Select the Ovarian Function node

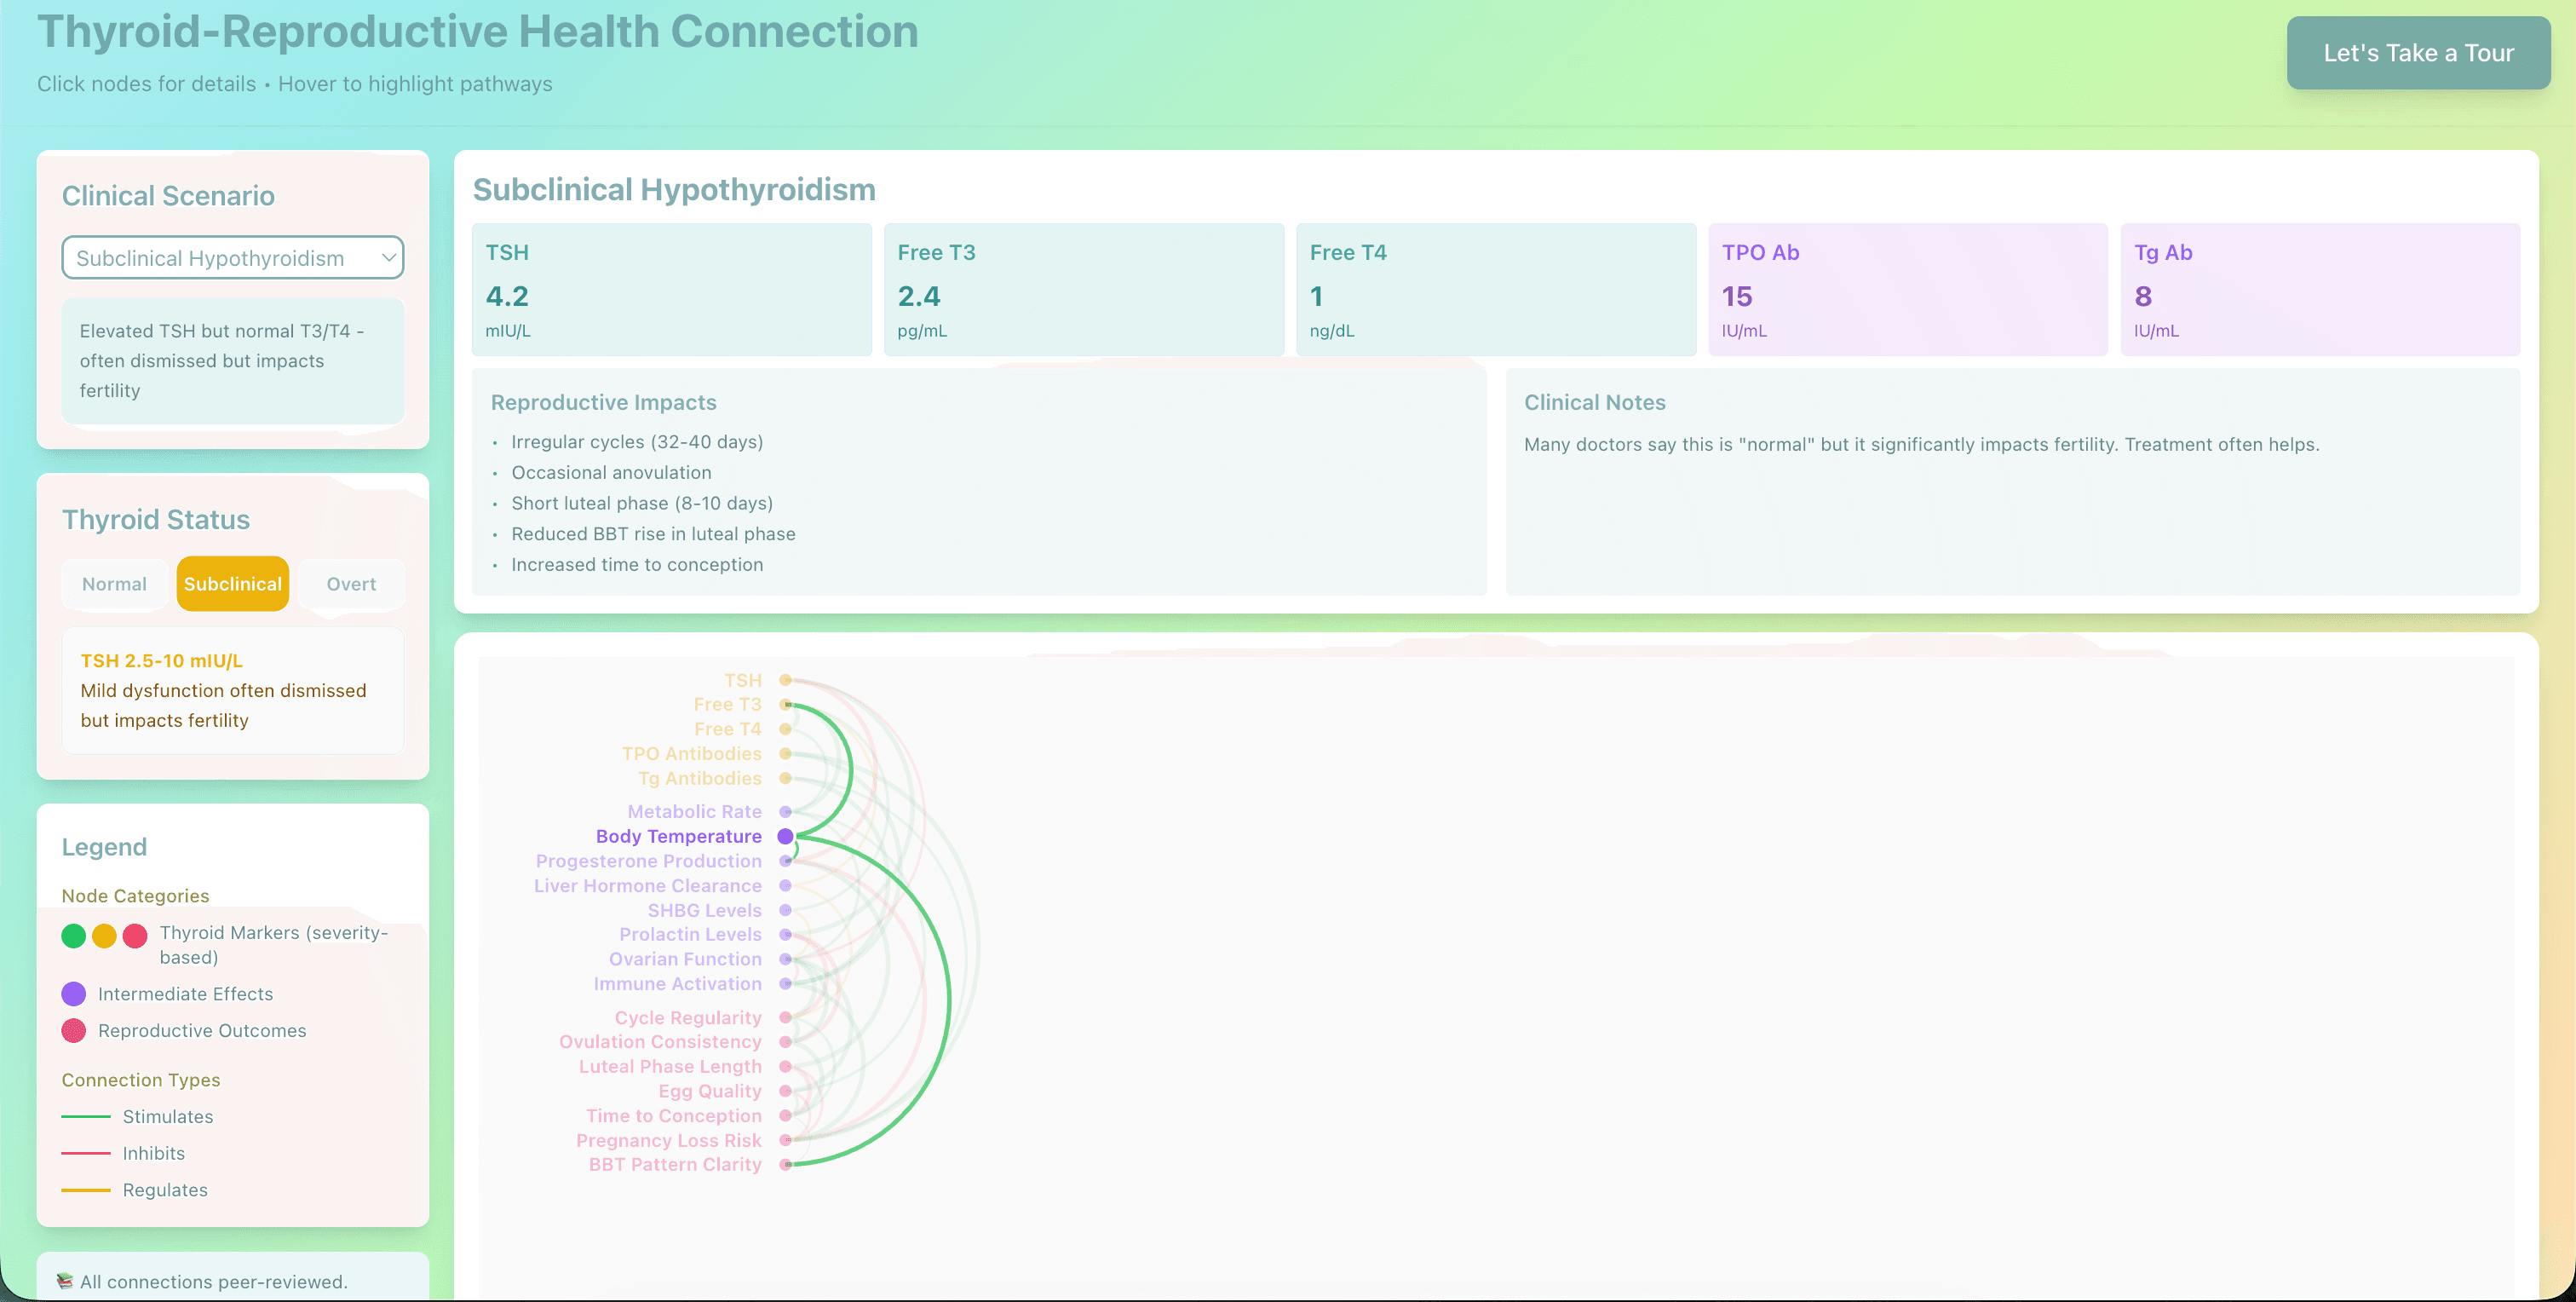[788, 959]
